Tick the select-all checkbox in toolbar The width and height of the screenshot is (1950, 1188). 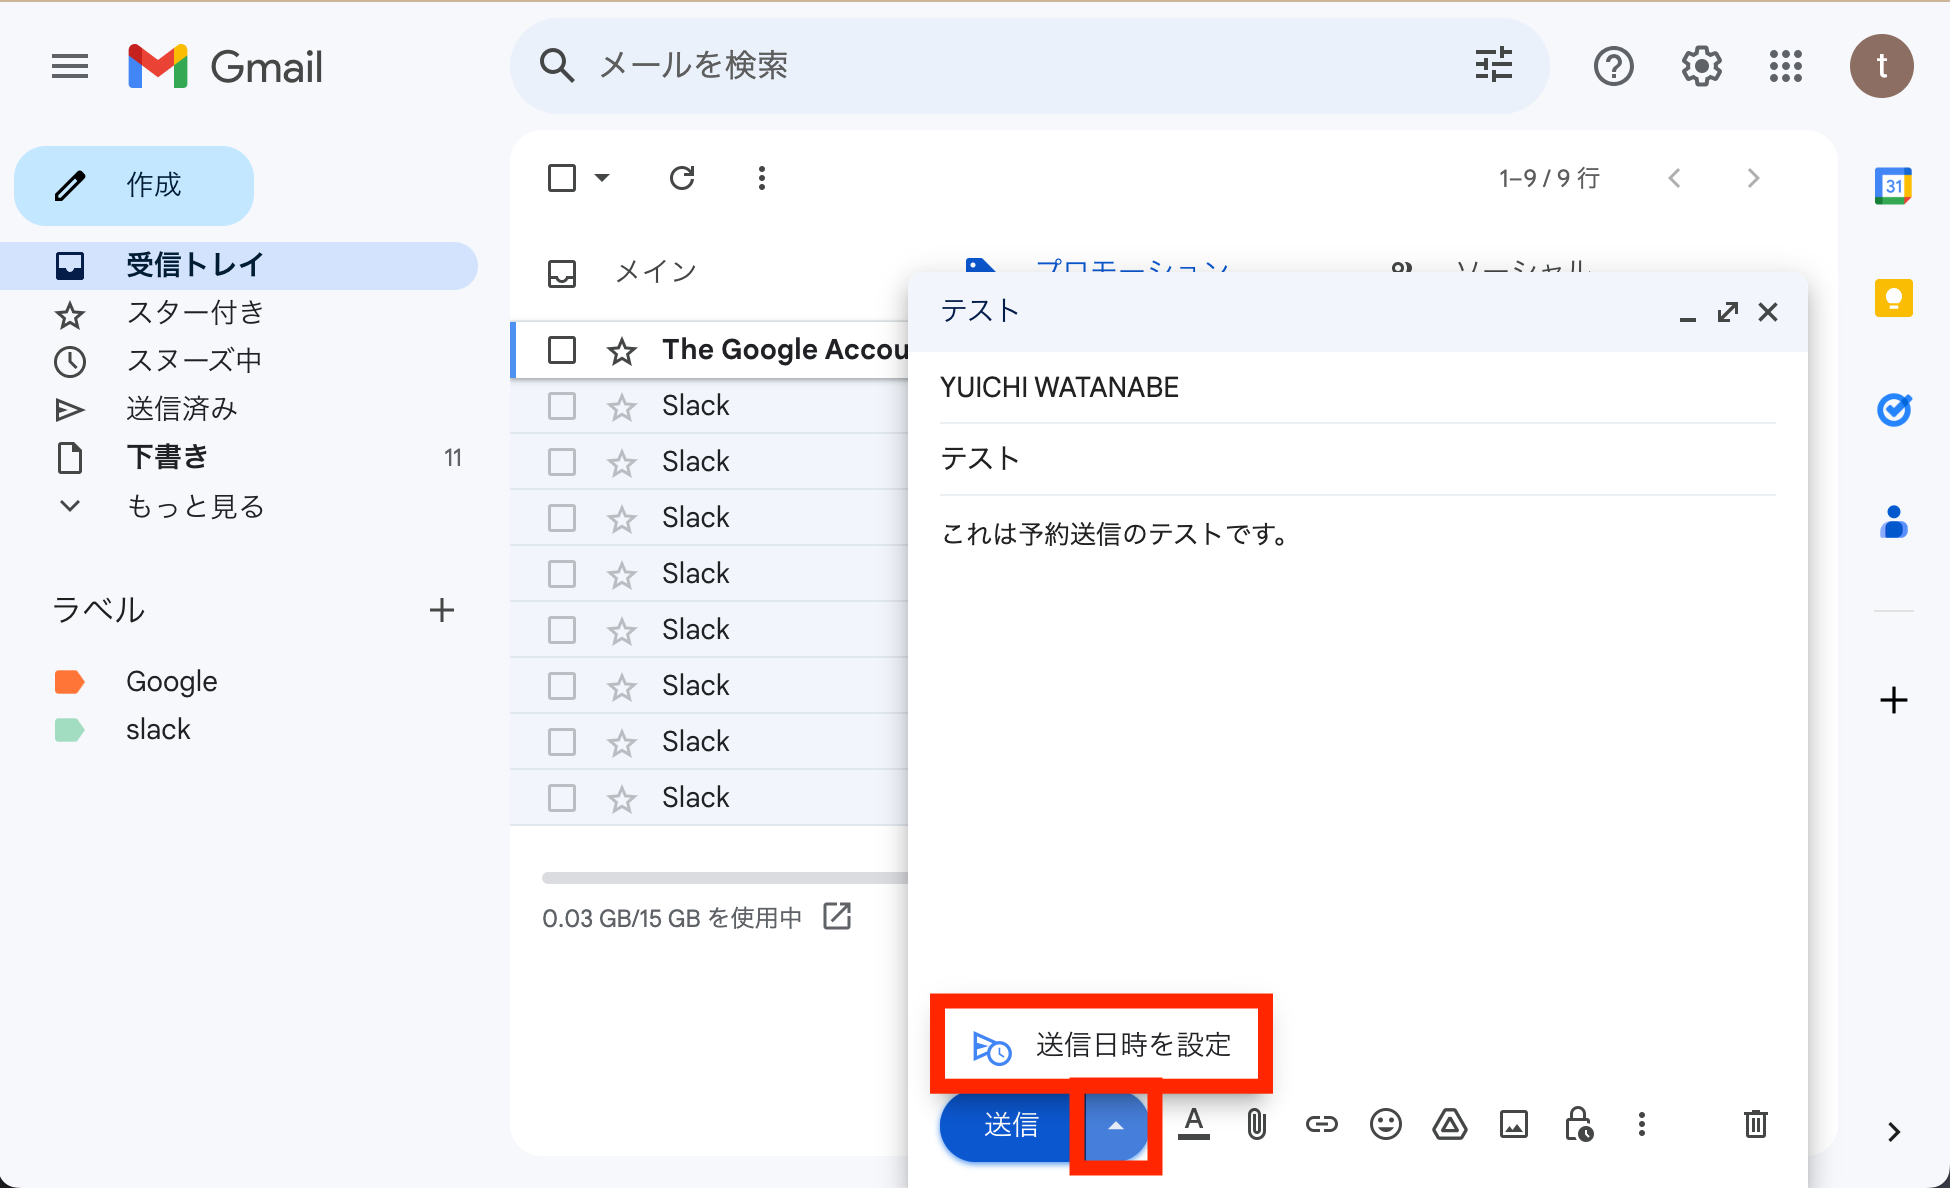click(x=562, y=178)
